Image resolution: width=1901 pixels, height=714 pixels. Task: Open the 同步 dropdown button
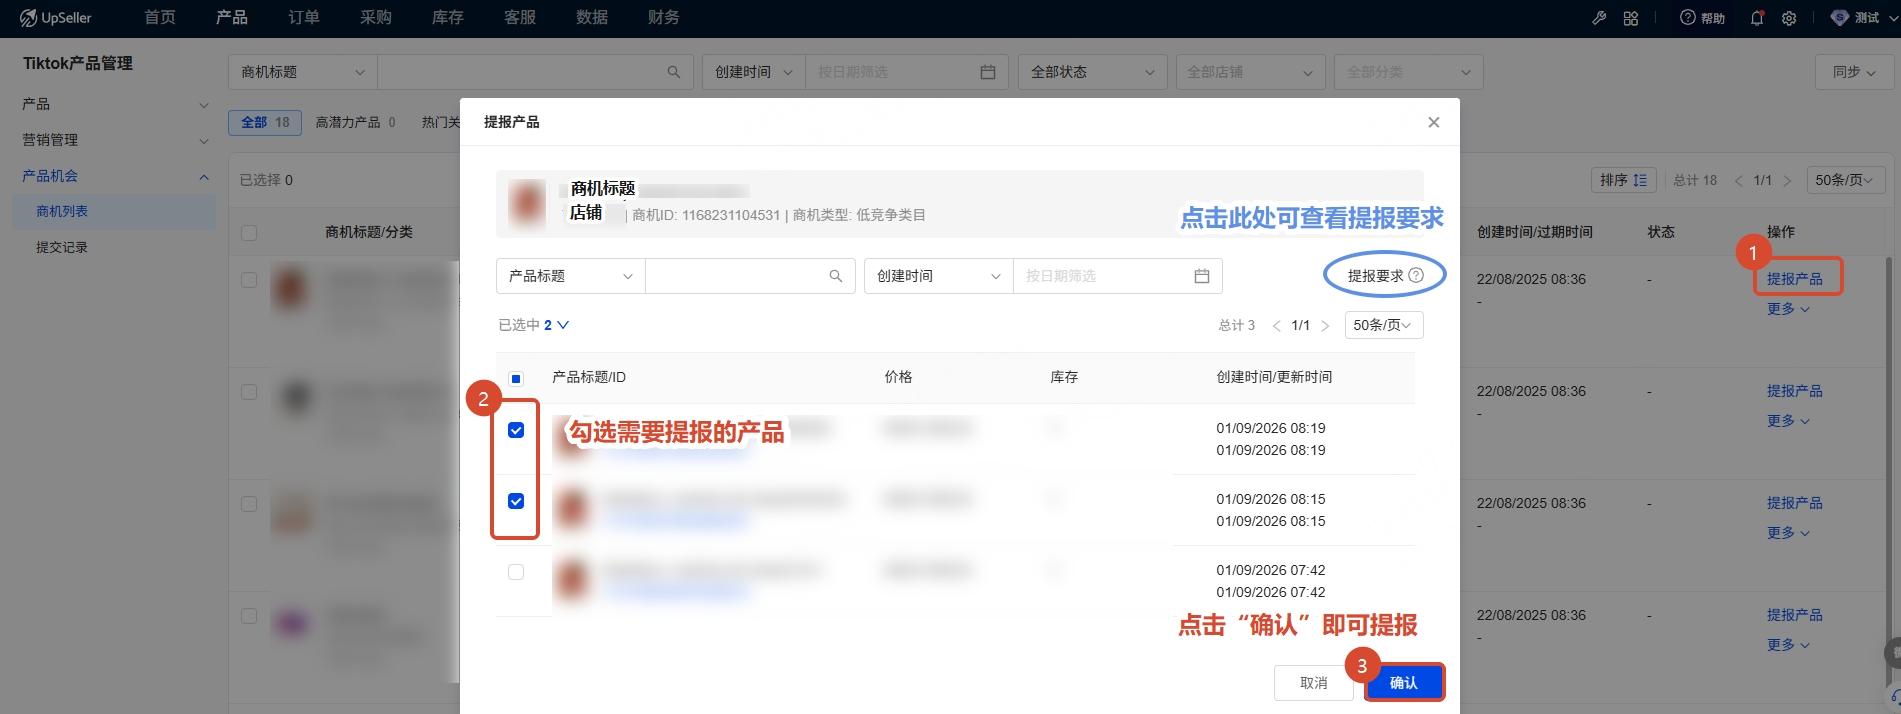pyautogui.click(x=1854, y=72)
